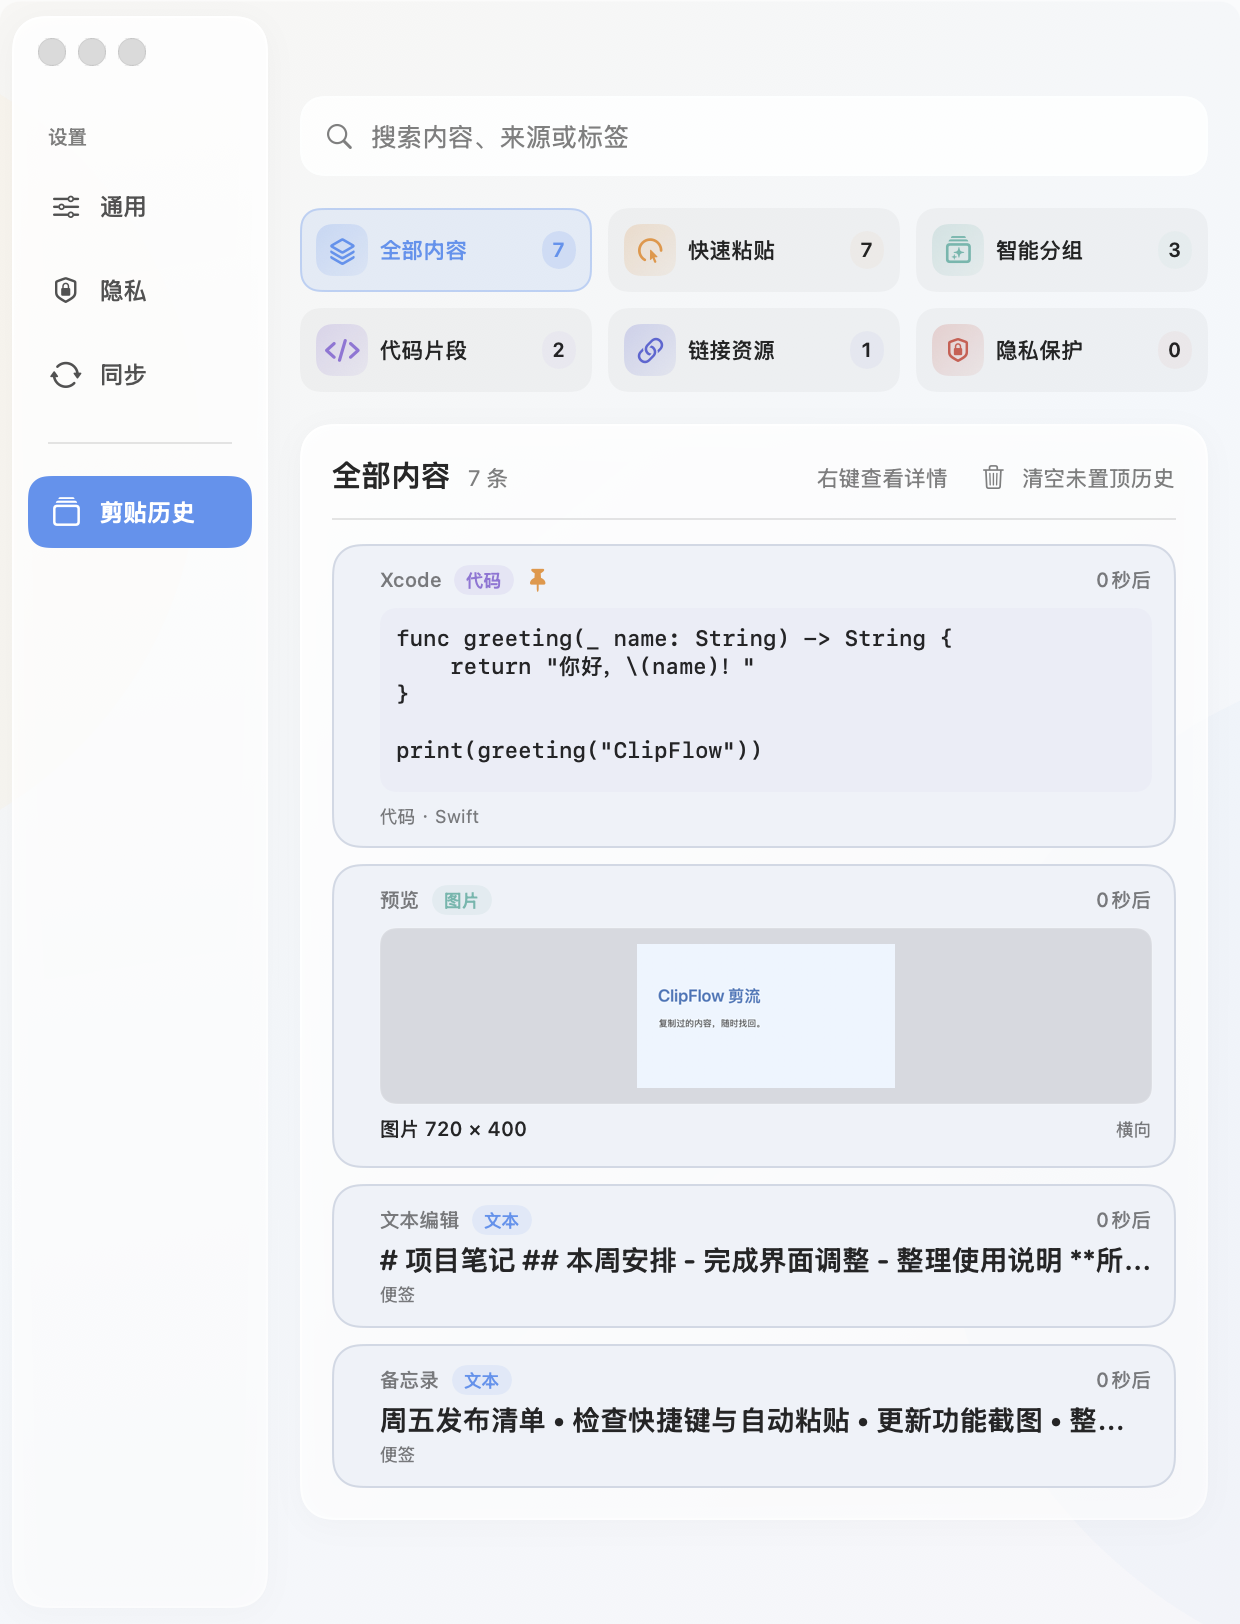Click the 设置 sidebar heading
The image size is (1240, 1624).
point(68,137)
